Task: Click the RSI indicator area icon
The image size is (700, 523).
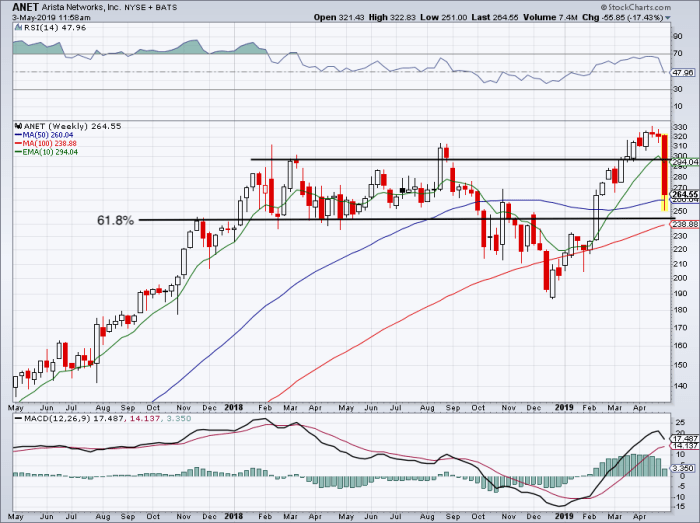Action: click(x=18, y=28)
